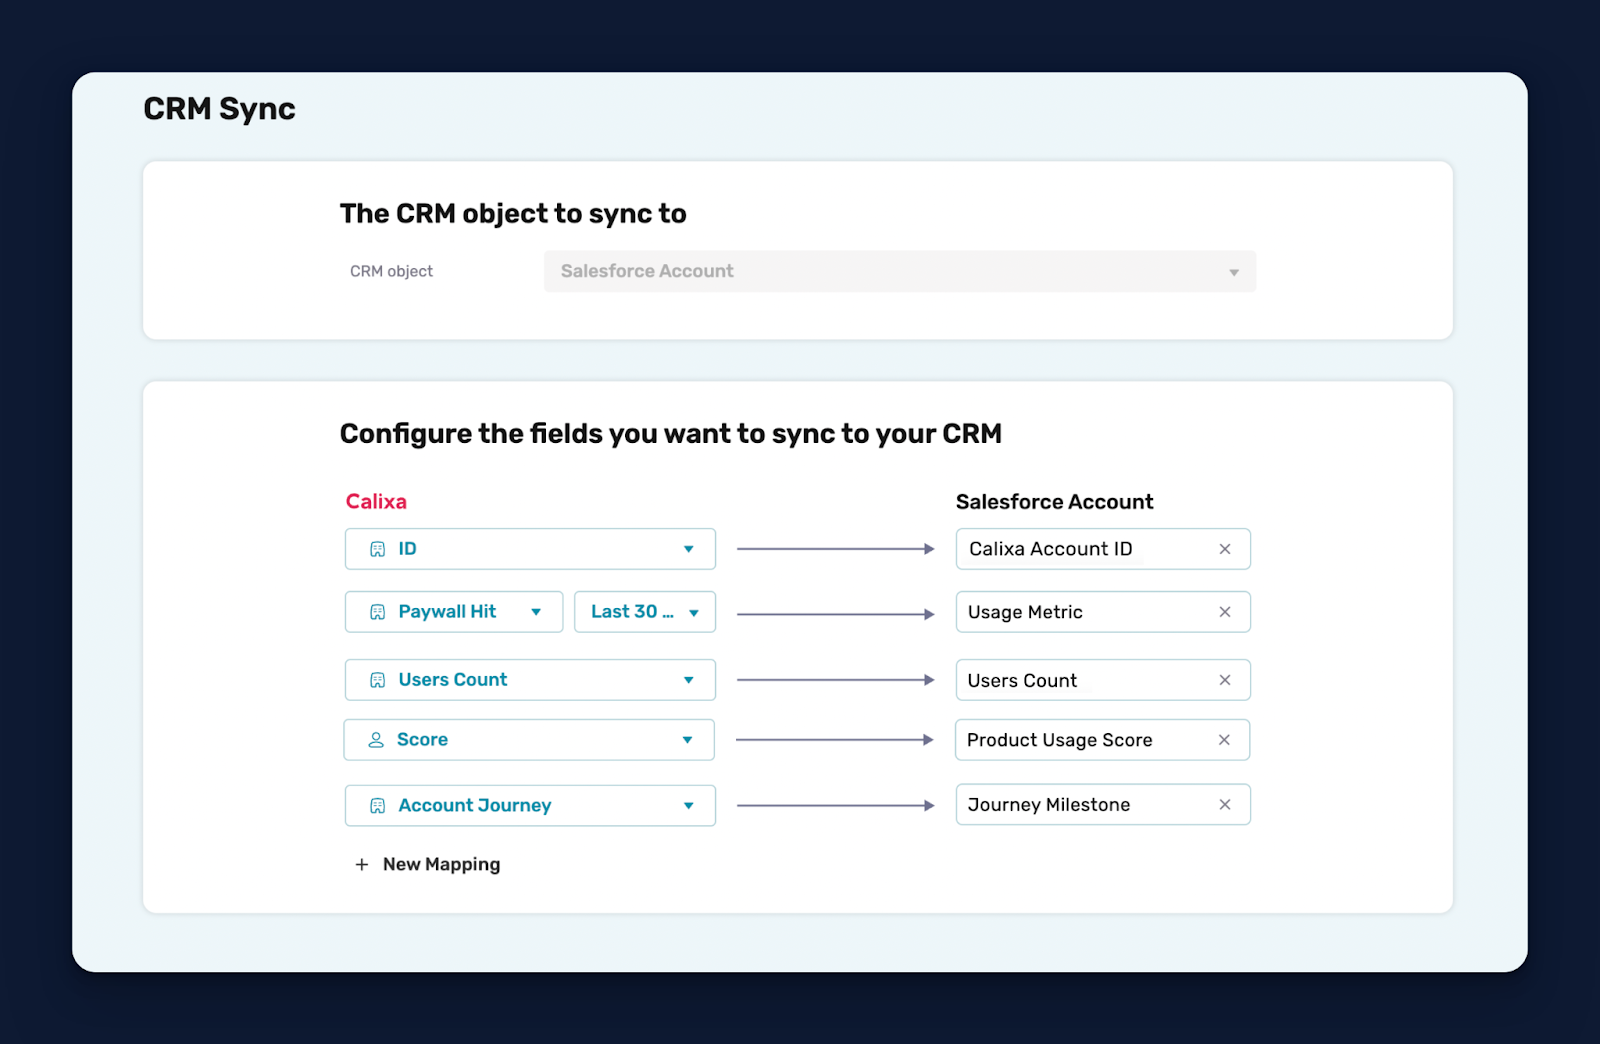The image size is (1600, 1044).
Task: Add a New Mapping
Action: [x=428, y=864]
